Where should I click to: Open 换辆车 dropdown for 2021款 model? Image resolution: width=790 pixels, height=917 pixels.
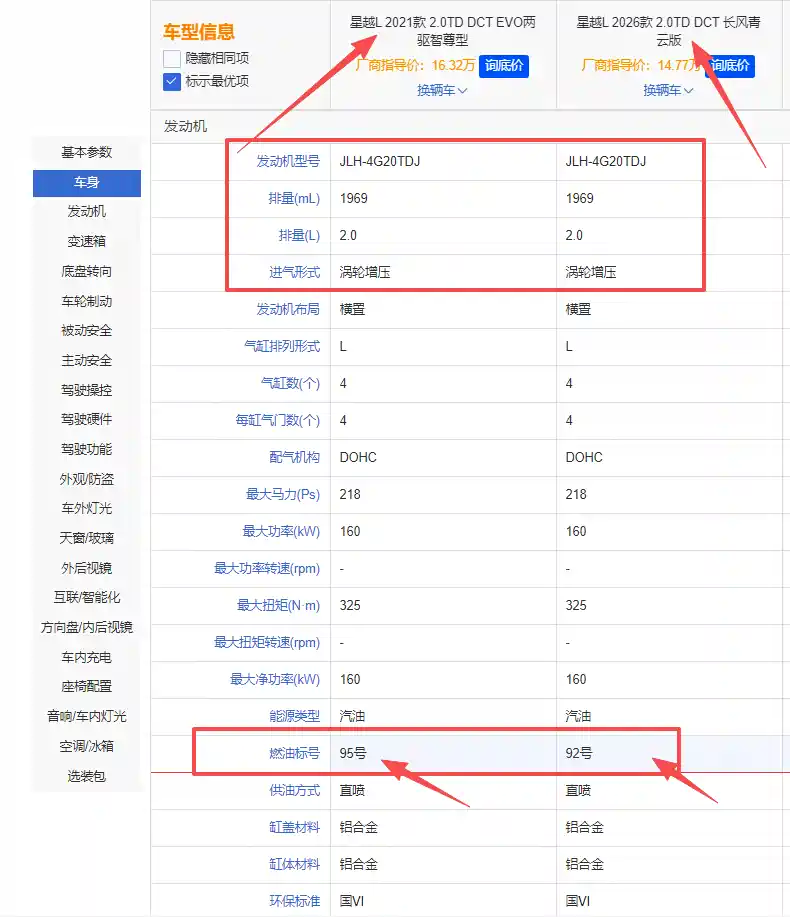[442, 91]
